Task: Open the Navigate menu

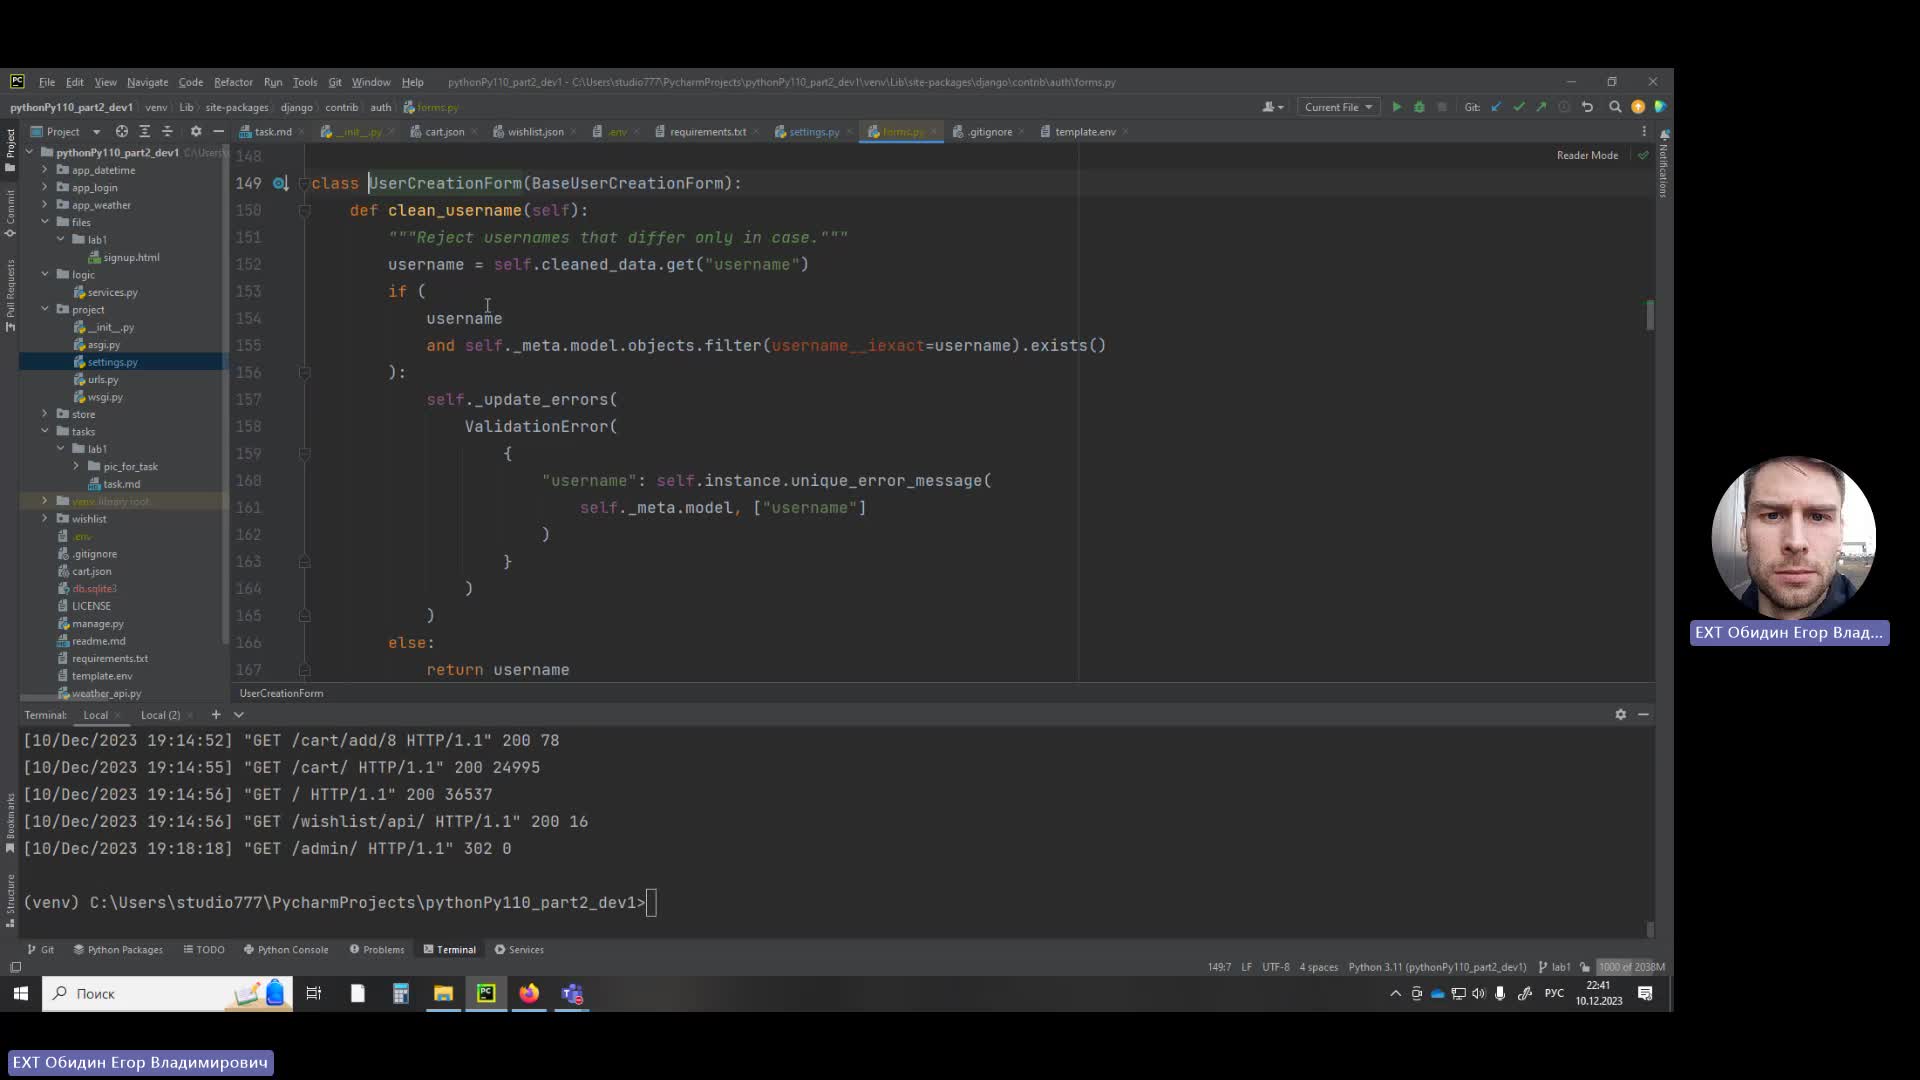Action: [147, 82]
